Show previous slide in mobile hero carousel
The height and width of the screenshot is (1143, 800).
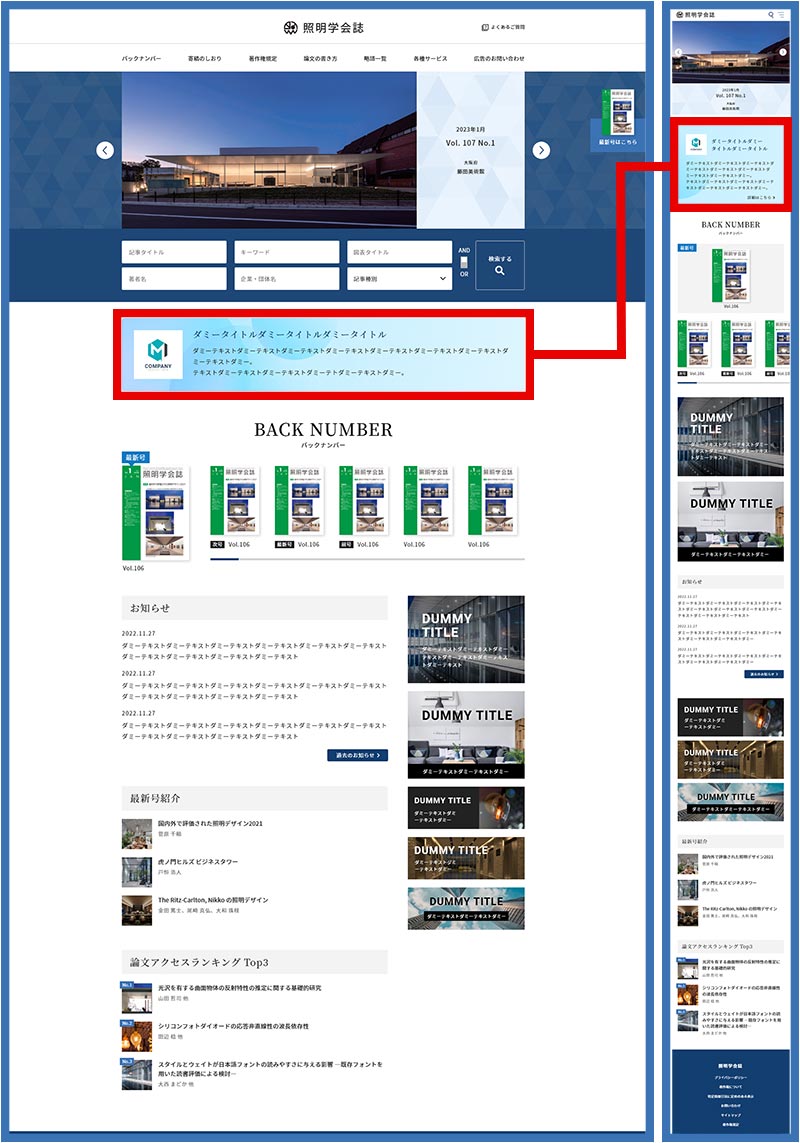pos(678,52)
